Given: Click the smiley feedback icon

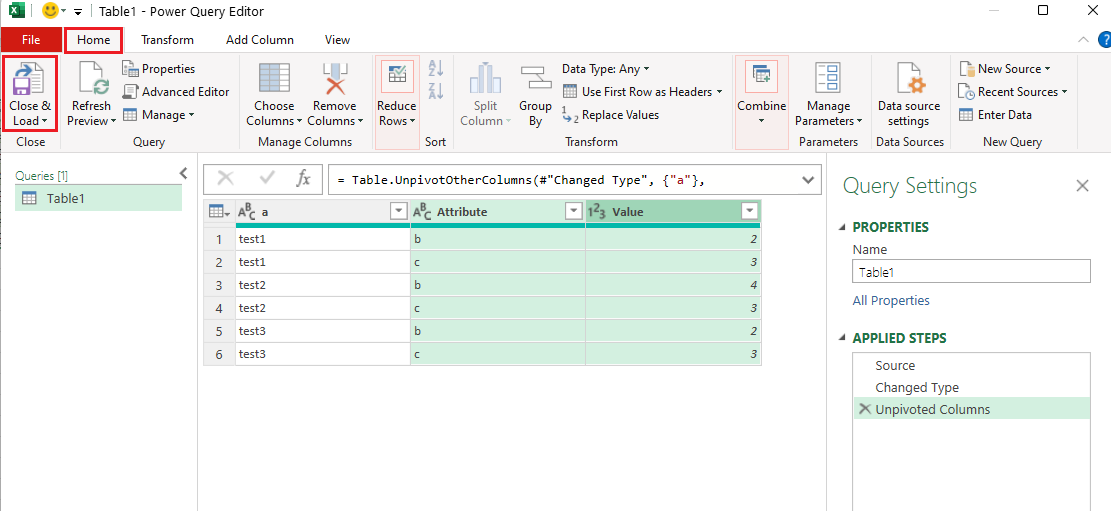Looking at the screenshot, I should 50,11.
